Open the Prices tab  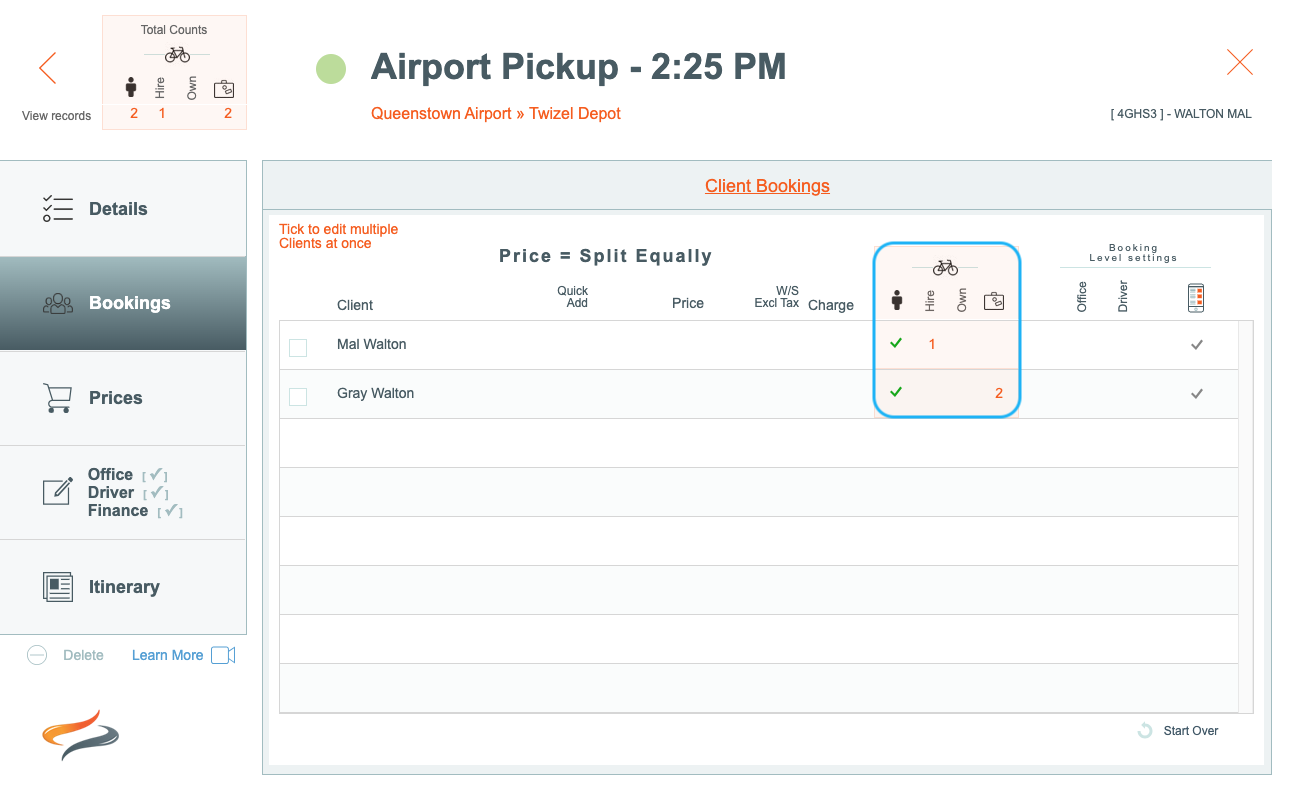coord(123,398)
